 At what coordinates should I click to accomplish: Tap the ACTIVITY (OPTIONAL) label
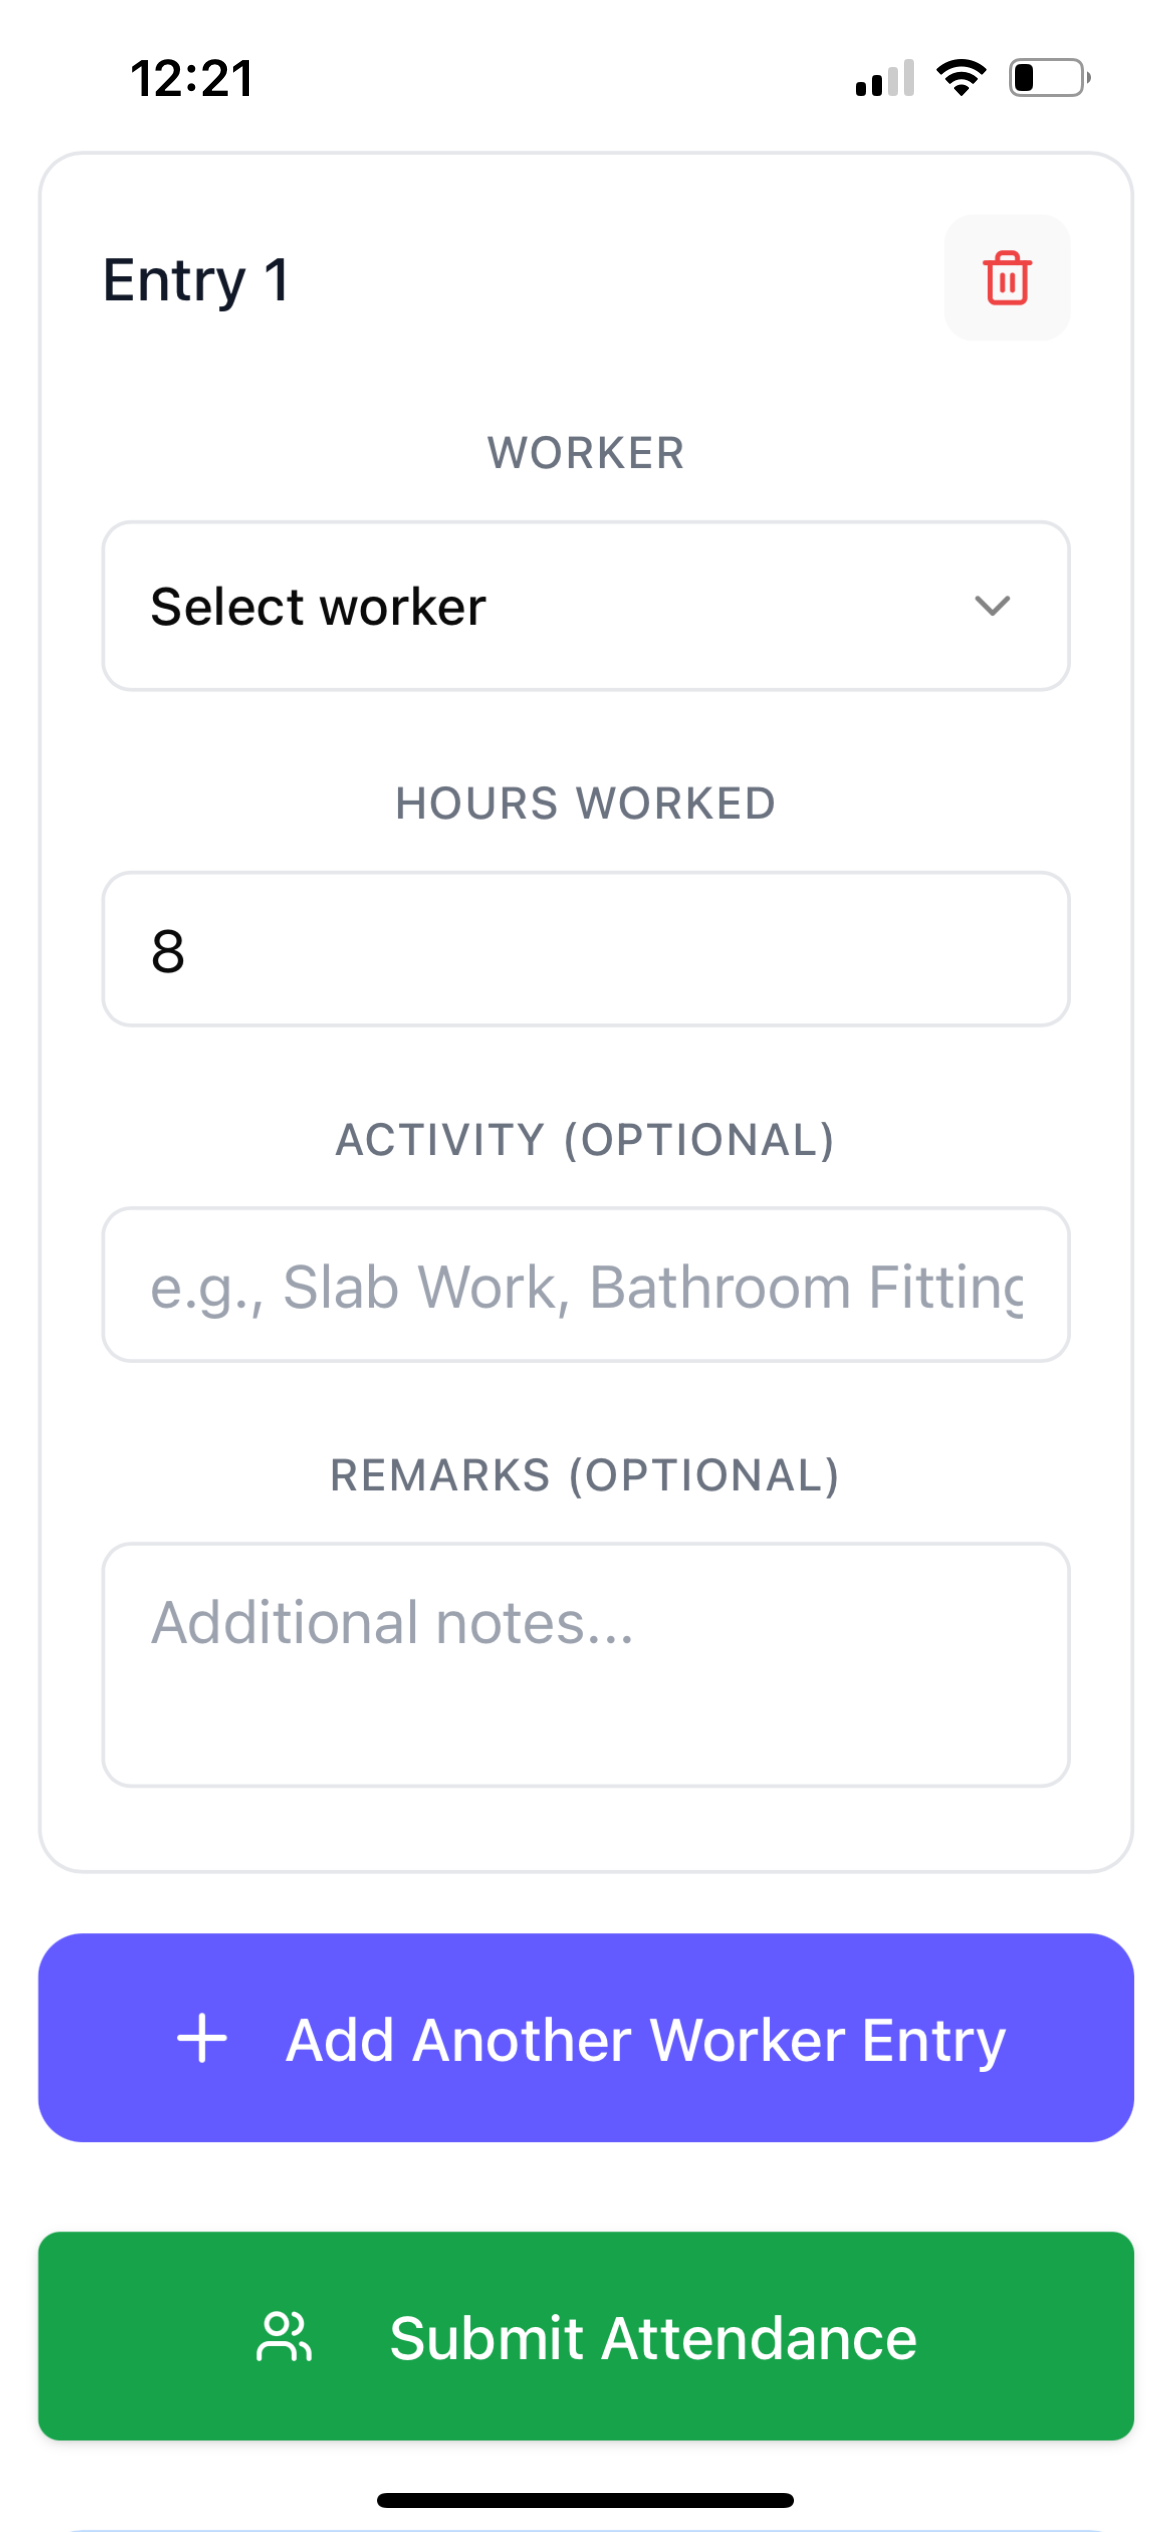(x=585, y=1140)
